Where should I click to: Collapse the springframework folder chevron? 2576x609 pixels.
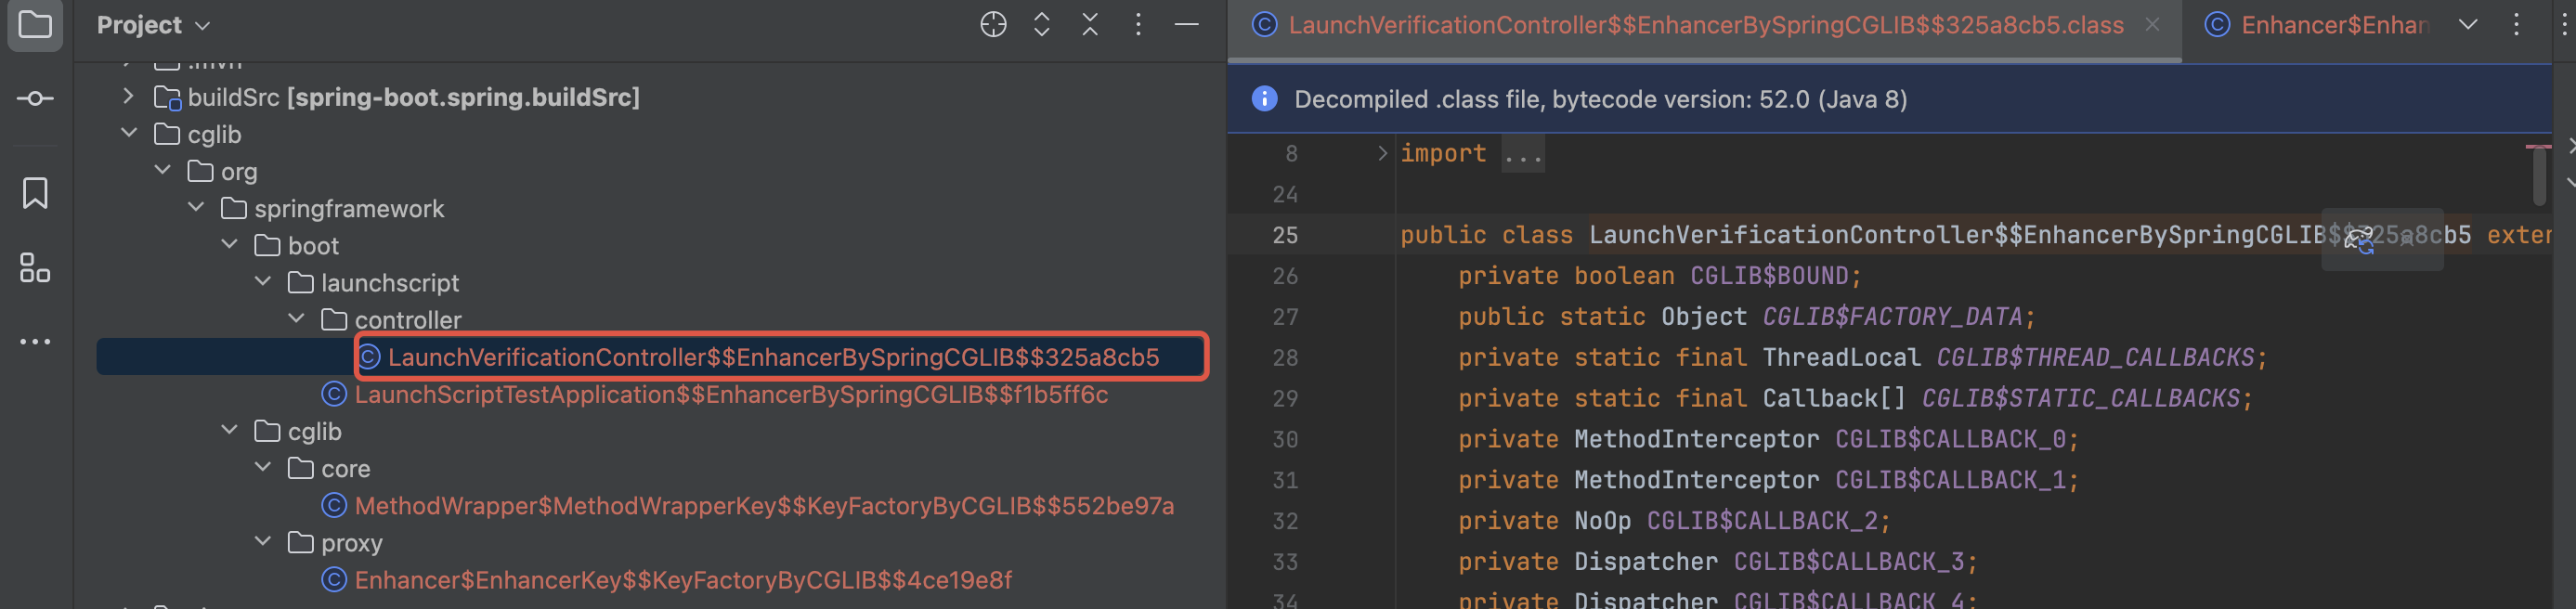click(196, 207)
